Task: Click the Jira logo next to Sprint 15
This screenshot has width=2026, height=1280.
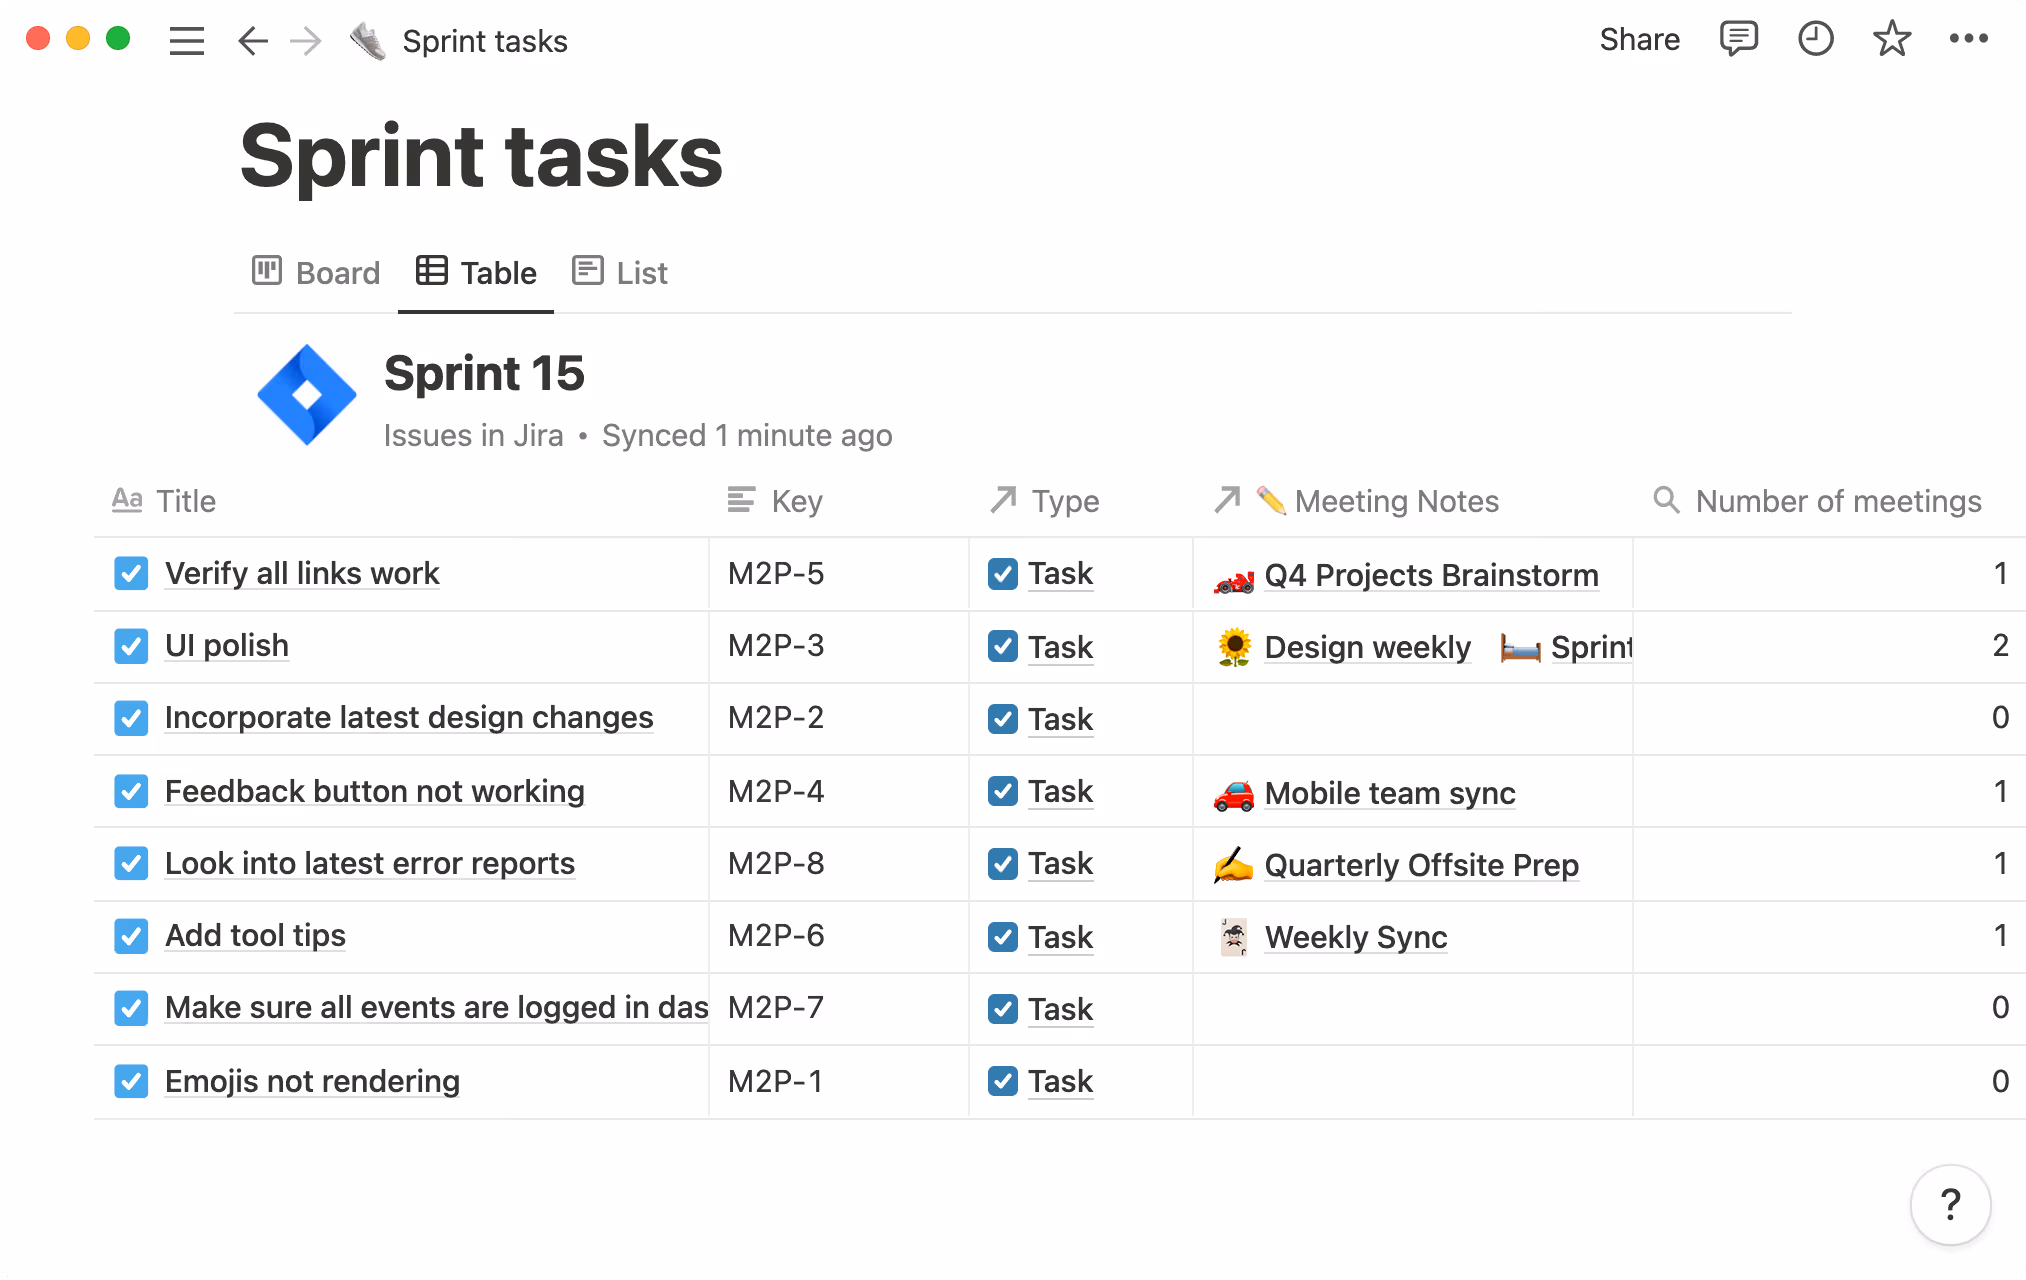Action: pyautogui.click(x=306, y=393)
